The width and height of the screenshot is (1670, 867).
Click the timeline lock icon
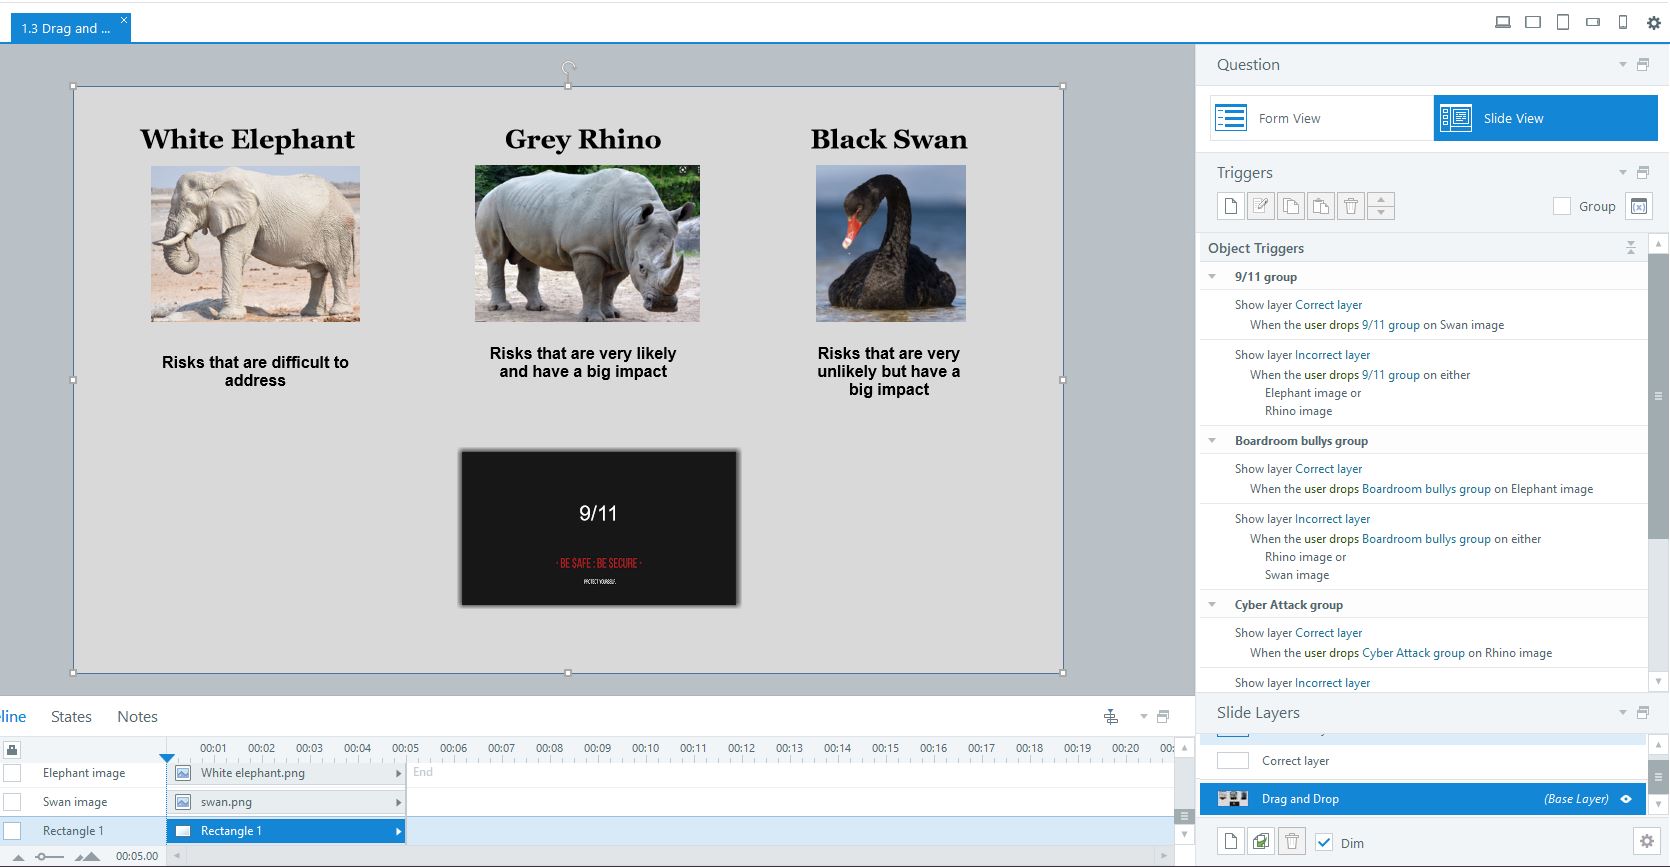[12, 749]
